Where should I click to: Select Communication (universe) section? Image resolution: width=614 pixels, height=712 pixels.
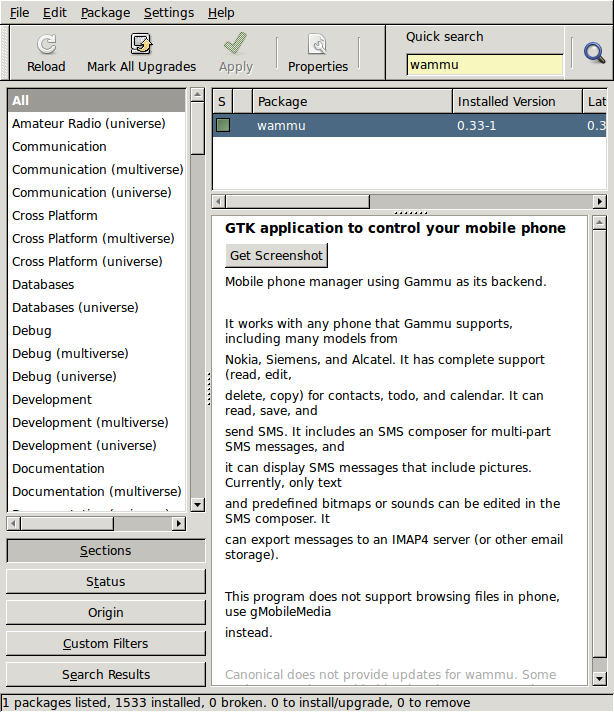pyautogui.click(x=97, y=193)
